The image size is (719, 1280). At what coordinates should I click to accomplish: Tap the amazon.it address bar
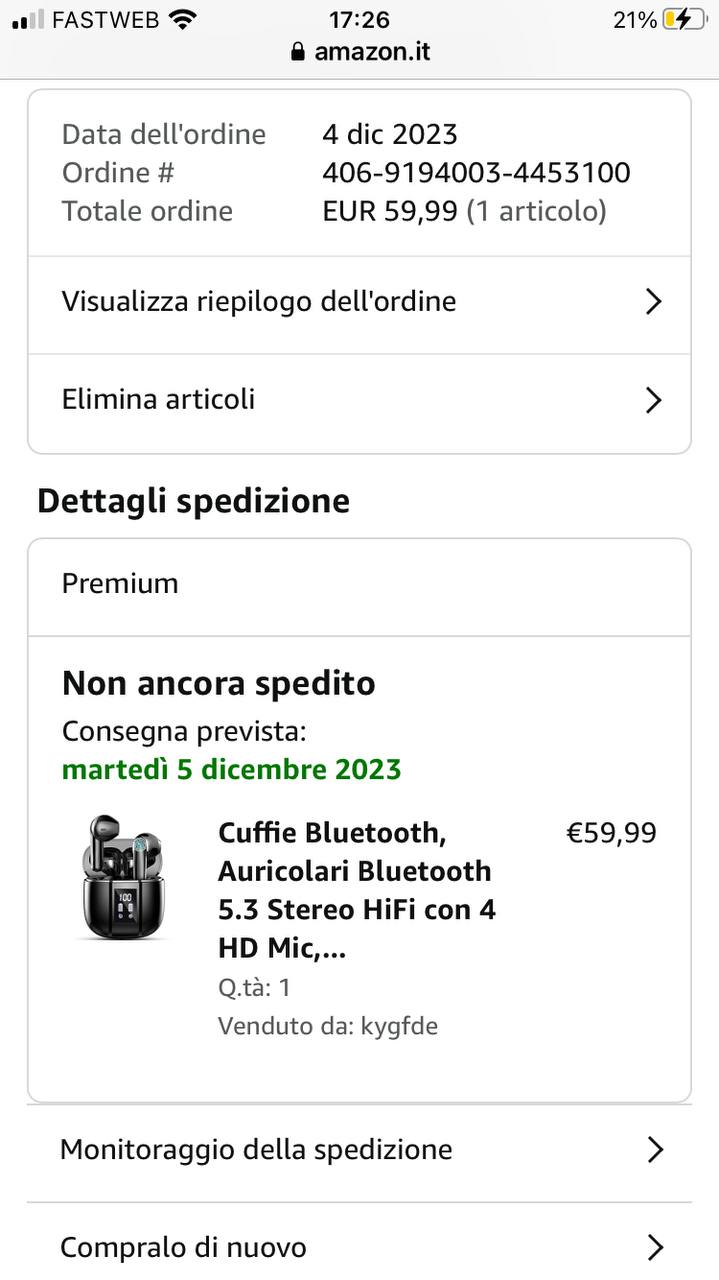[x=371, y=52]
